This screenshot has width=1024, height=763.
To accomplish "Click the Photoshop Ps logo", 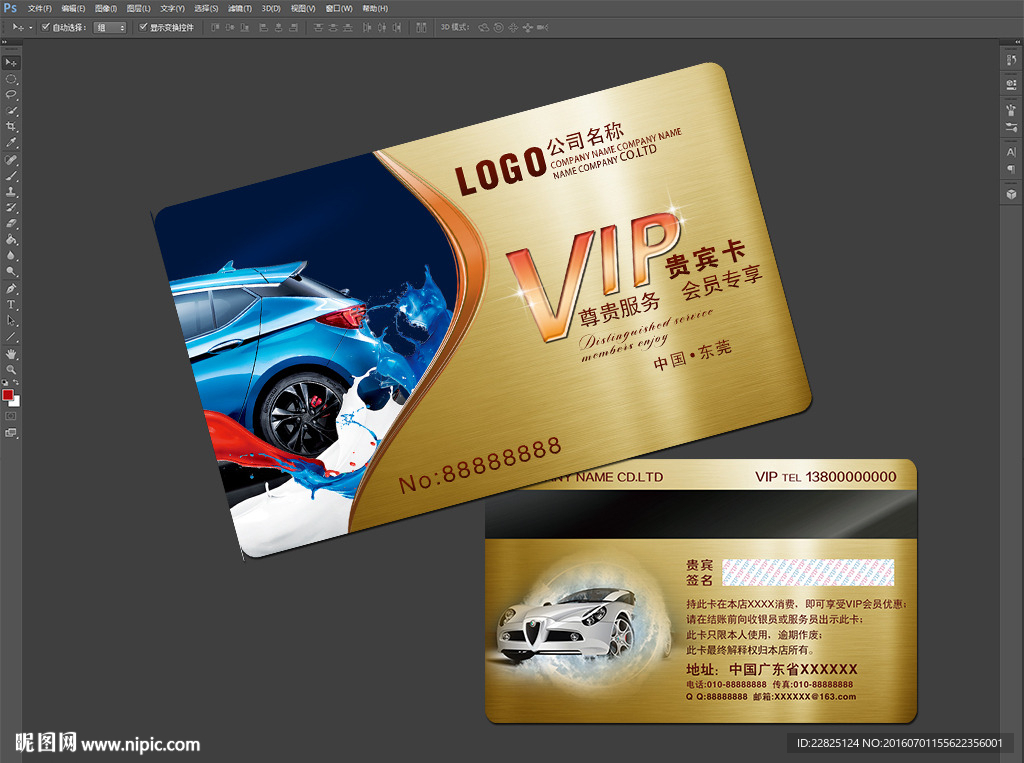I will coord(10,8).
